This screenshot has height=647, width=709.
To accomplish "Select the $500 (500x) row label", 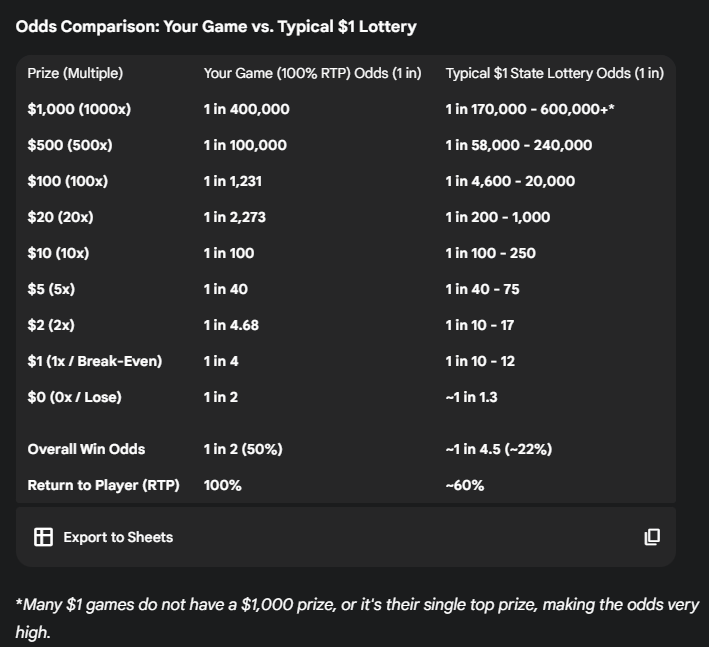I will (70, 145).
